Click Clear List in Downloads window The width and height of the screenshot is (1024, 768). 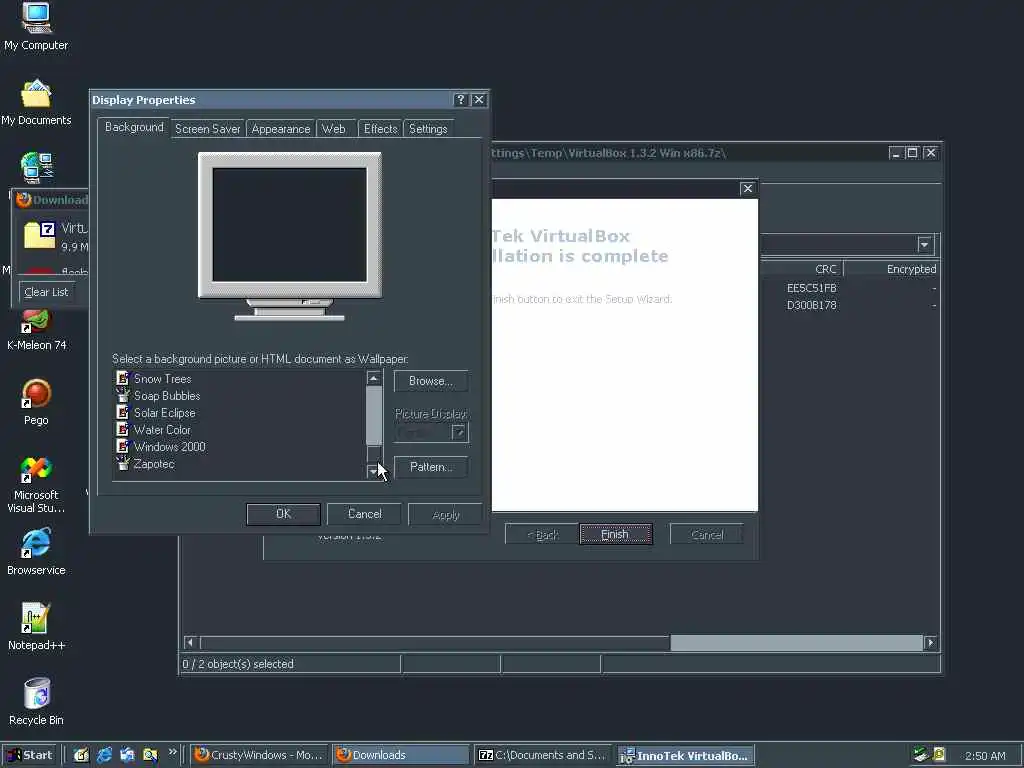pyautogui.click(x=46, y=292)
